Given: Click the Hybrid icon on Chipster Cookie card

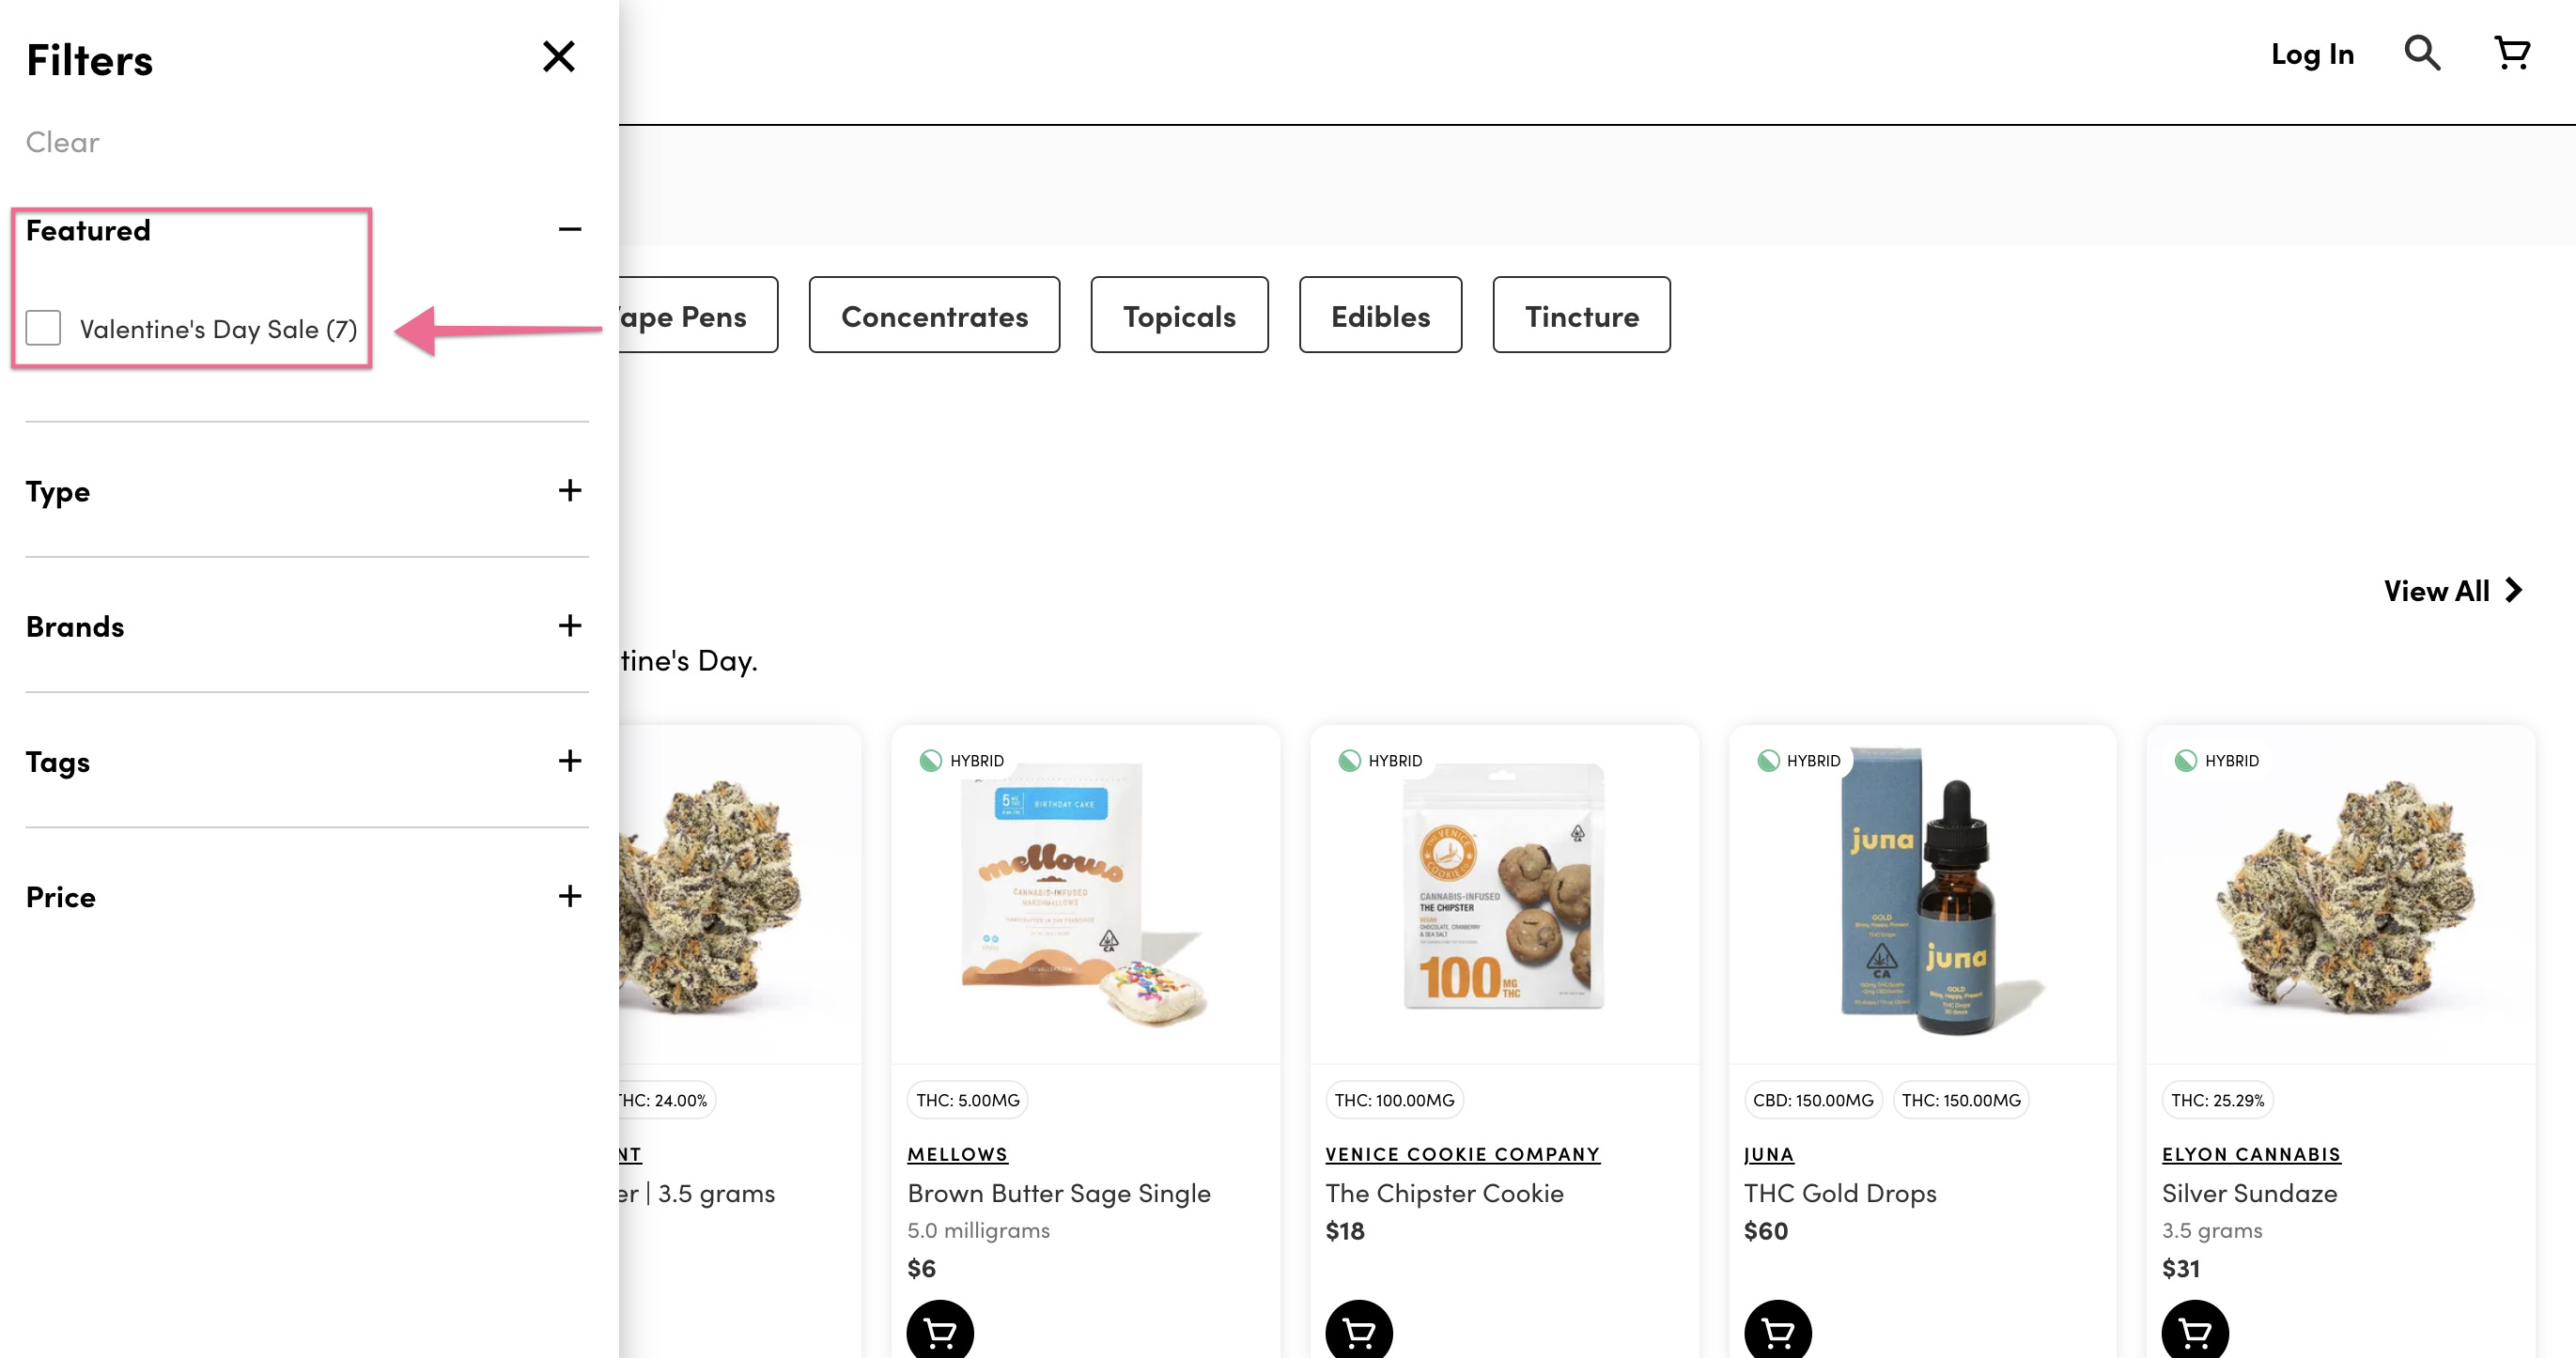Looking at the screenshot, I should pos(1349,761).
